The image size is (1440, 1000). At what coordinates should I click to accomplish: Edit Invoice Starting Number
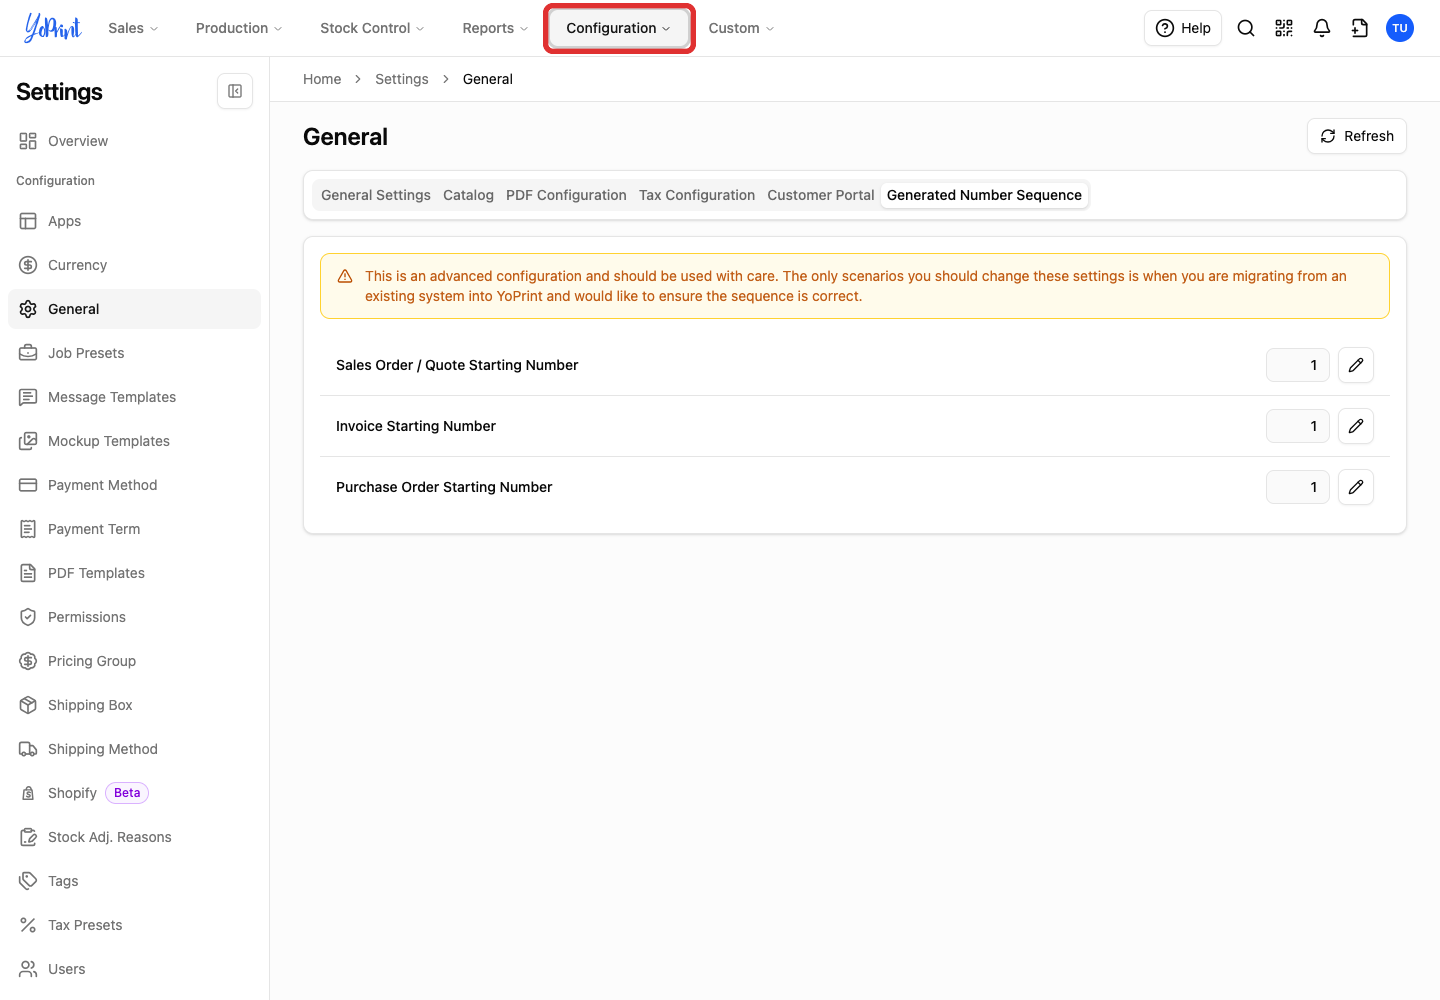click(1356, 426)
